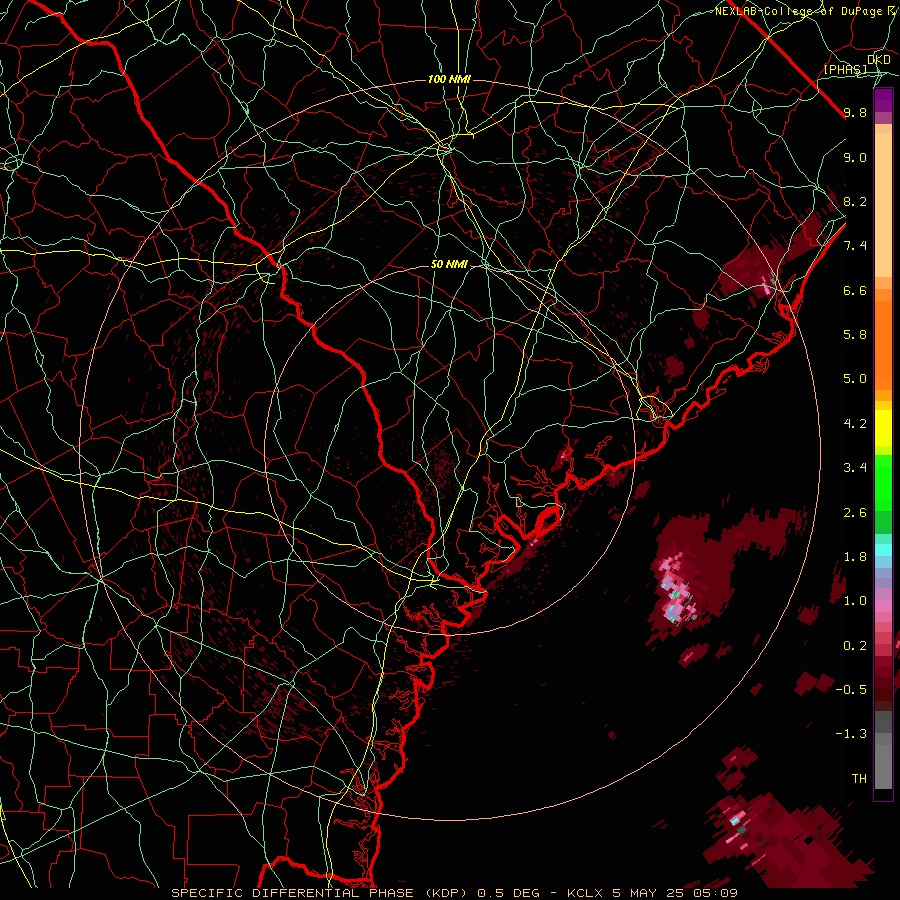The width and height of the screenshot is (900, 900).
Task: Click the 6.6 scale value
Action: coord(855,290)
